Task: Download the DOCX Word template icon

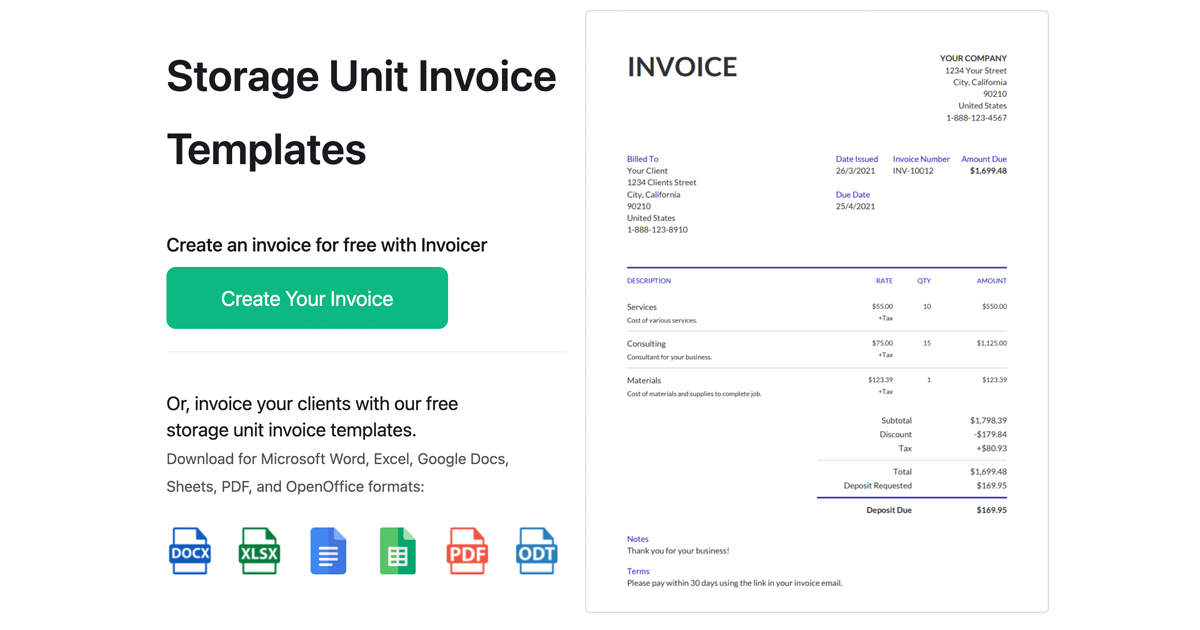Action: coord(190,551)
